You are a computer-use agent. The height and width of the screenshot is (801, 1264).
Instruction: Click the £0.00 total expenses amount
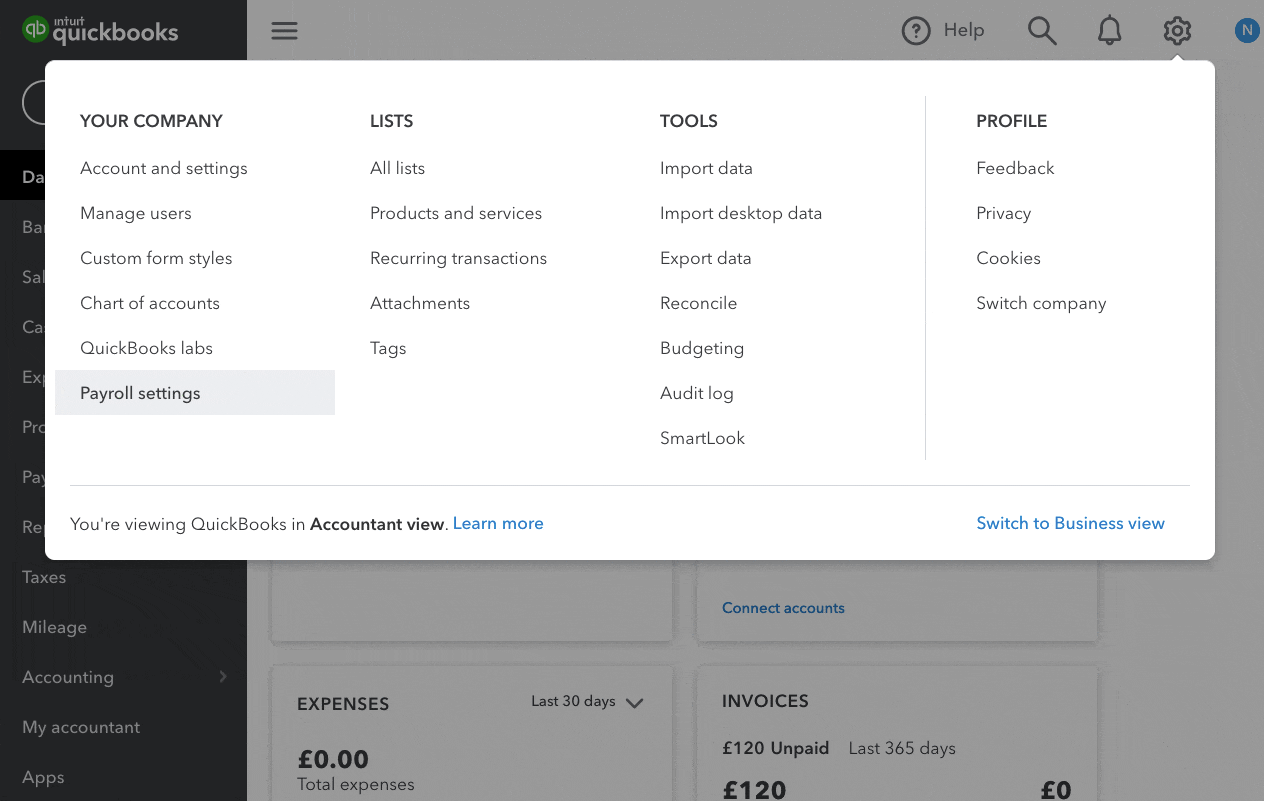[334, 759]
